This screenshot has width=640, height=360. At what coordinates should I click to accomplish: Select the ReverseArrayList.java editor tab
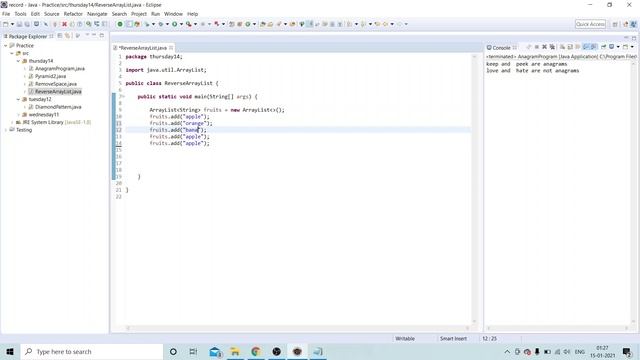(x=142, y=48)
